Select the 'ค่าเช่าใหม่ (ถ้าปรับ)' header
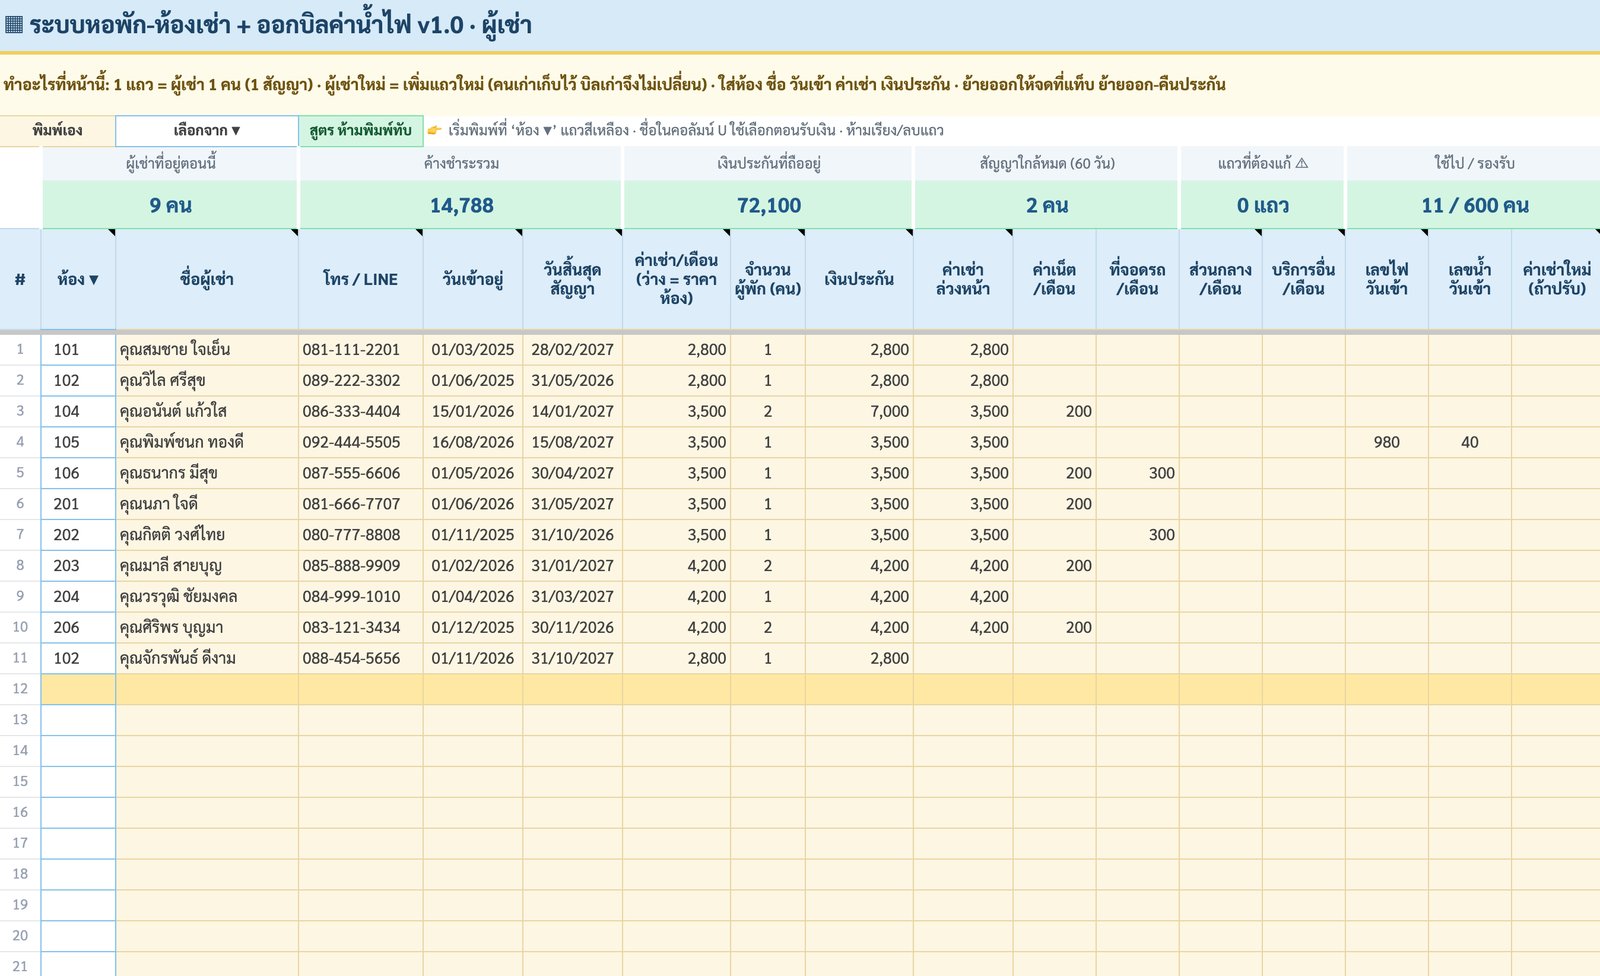Image resolution: width=1600 pixels, height=976 pixels. [1556, 279]
